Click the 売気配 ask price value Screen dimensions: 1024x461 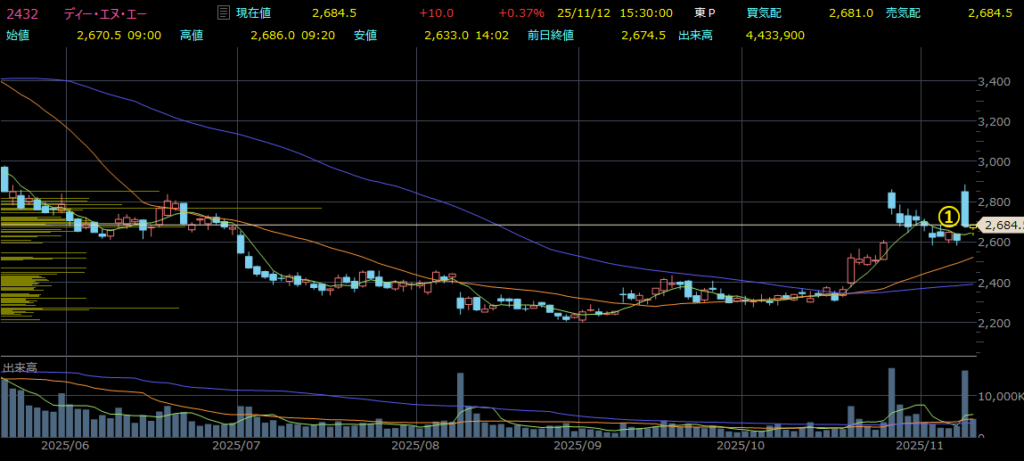(991, 13)
